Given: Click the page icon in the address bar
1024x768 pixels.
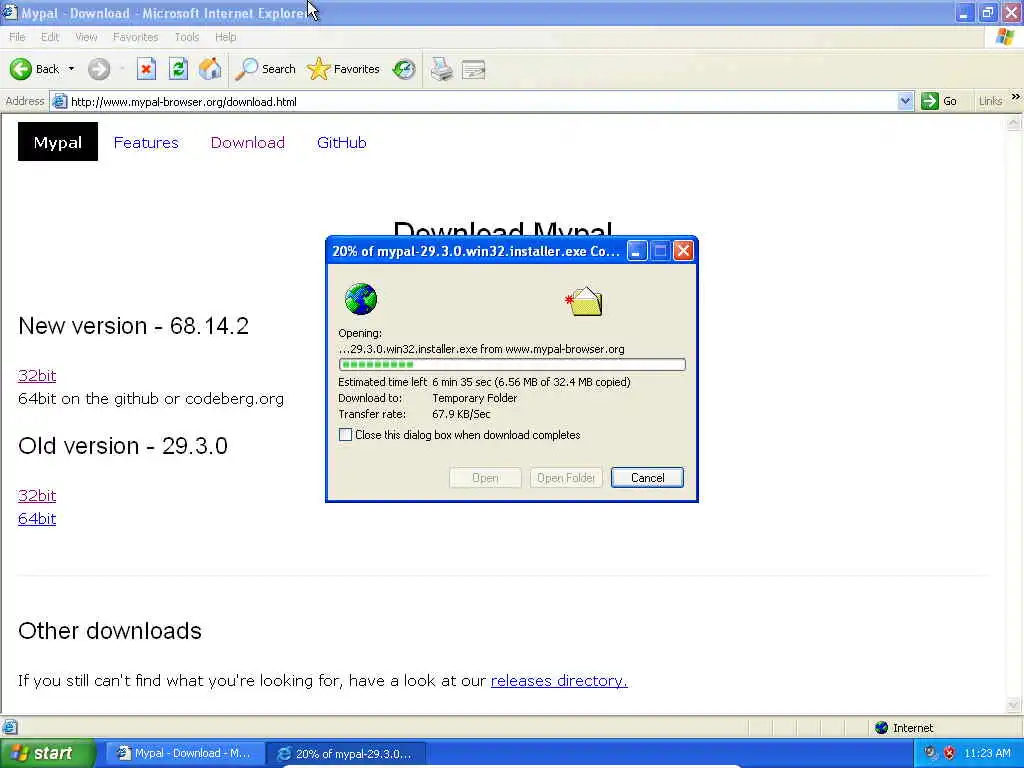Looking at the screenshot, I should 59,101.
